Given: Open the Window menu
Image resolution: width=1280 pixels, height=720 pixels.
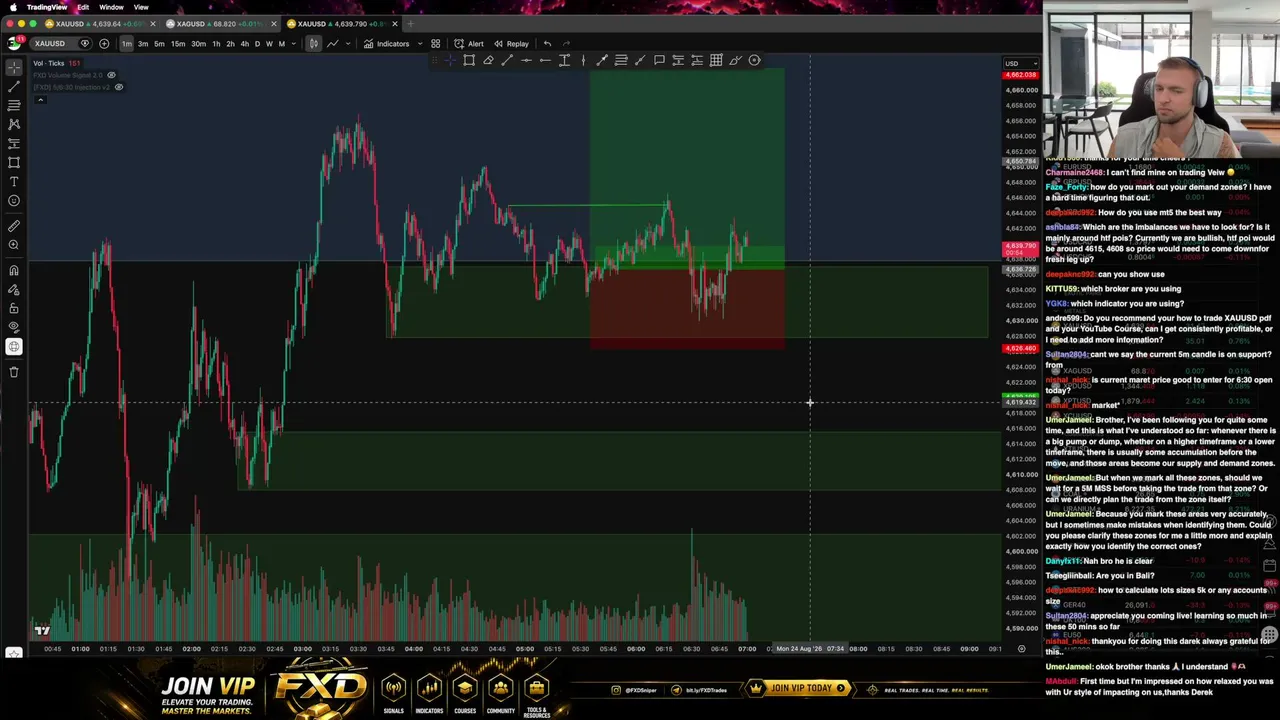Looking at the screenshot, I should [111, 7].
